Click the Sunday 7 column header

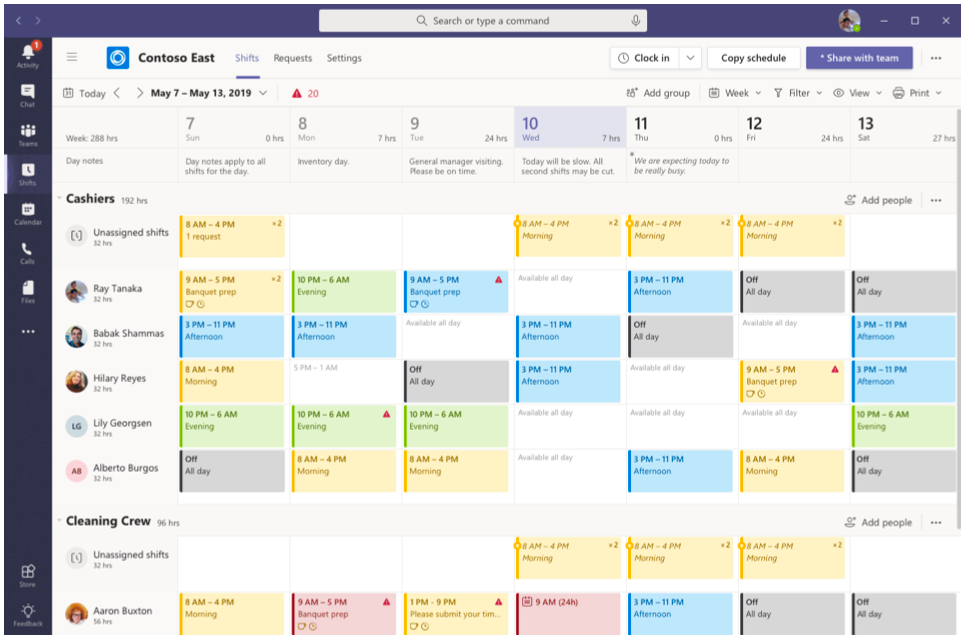point(234,128)
